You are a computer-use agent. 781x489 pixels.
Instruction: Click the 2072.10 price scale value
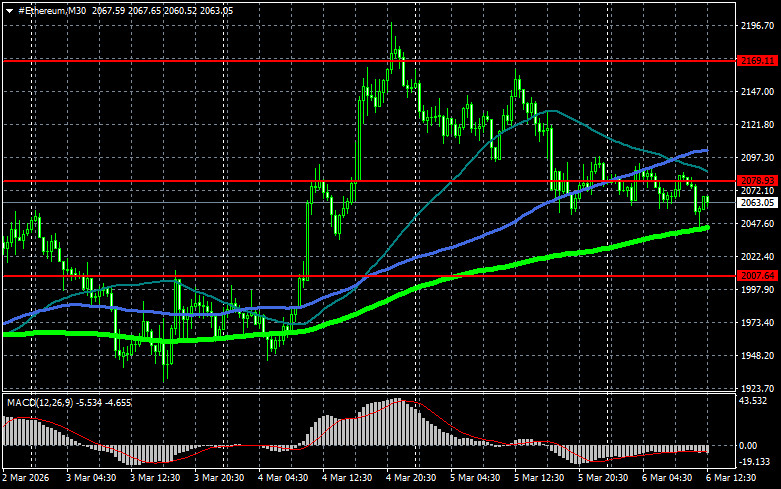pos(758,191)
